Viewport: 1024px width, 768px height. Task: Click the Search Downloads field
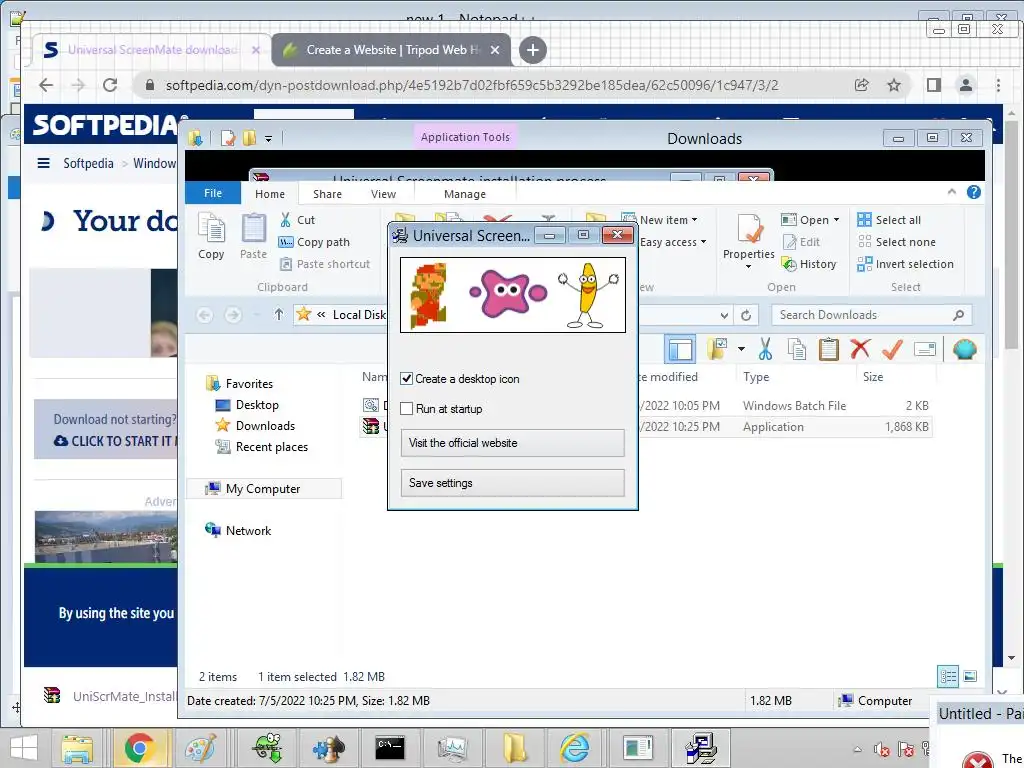(872, 315)
